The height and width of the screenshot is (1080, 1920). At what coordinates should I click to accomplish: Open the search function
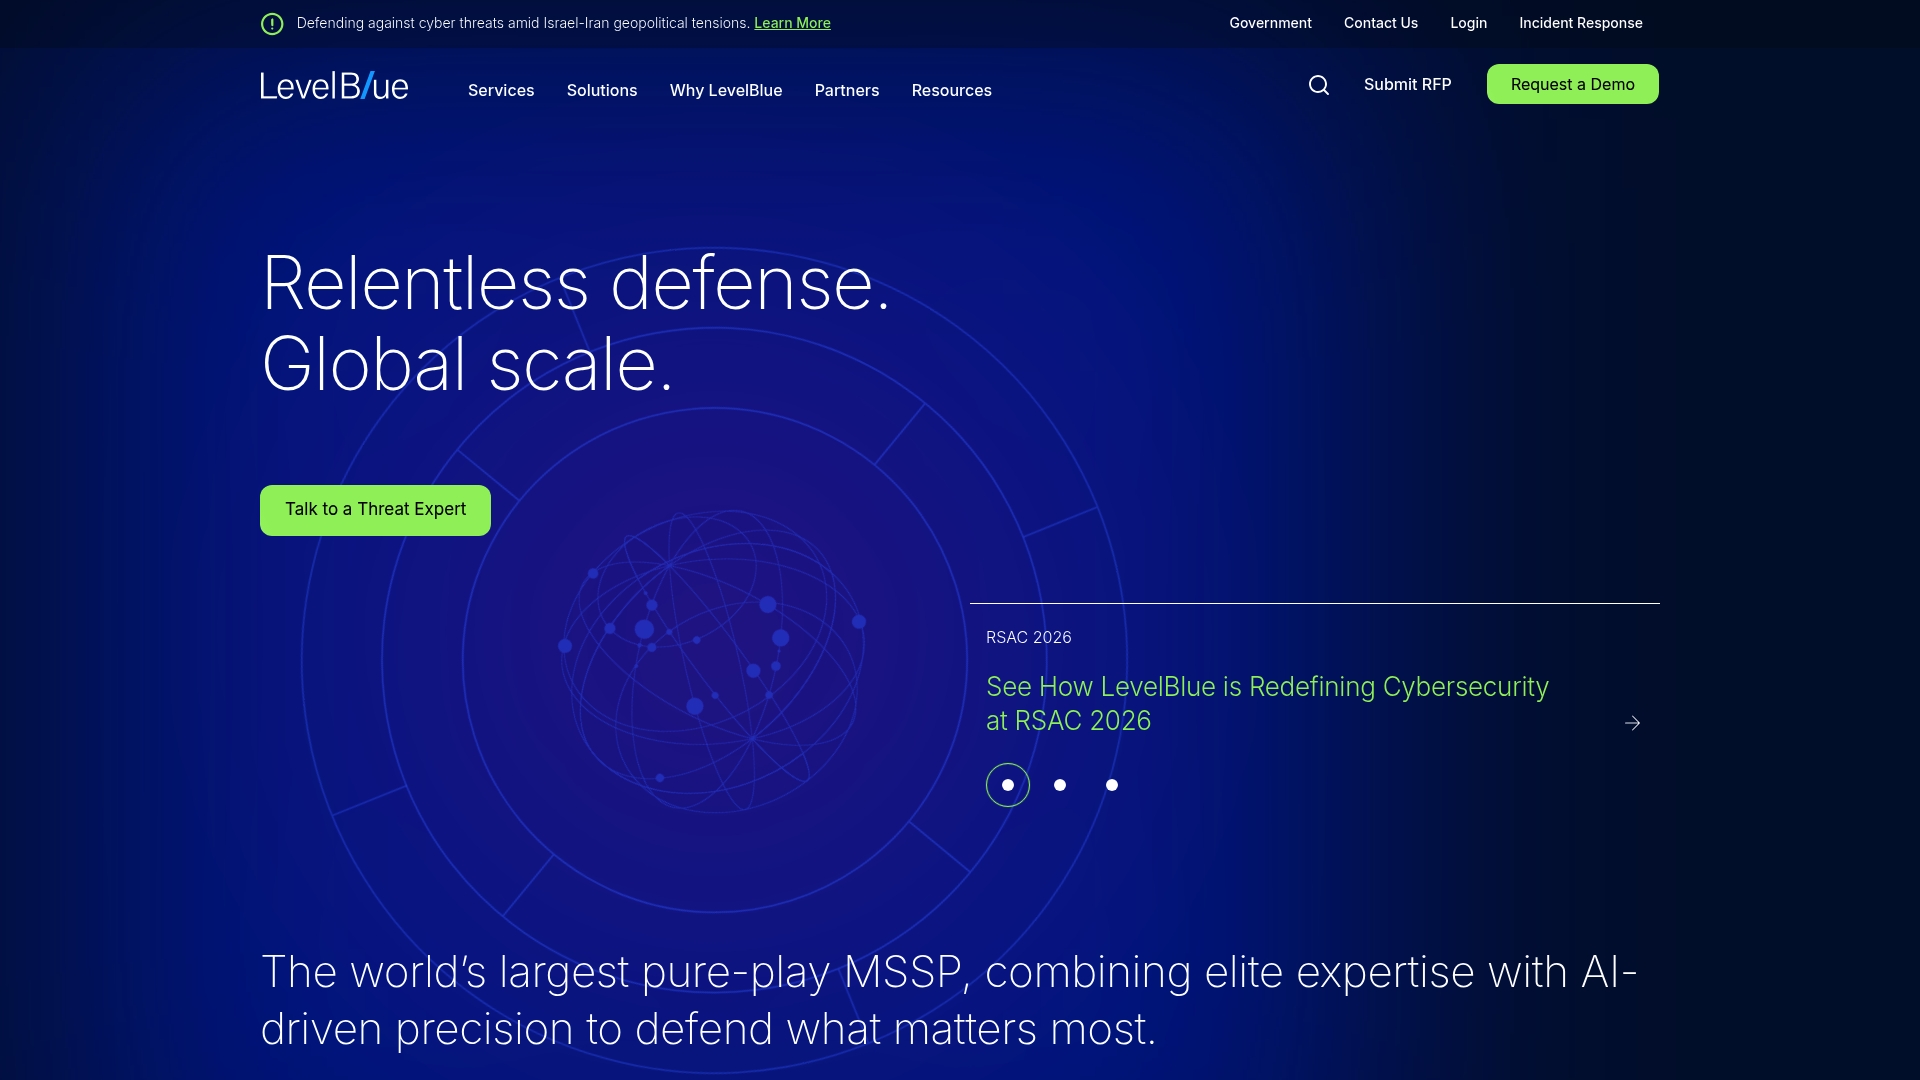point(1319,84)
